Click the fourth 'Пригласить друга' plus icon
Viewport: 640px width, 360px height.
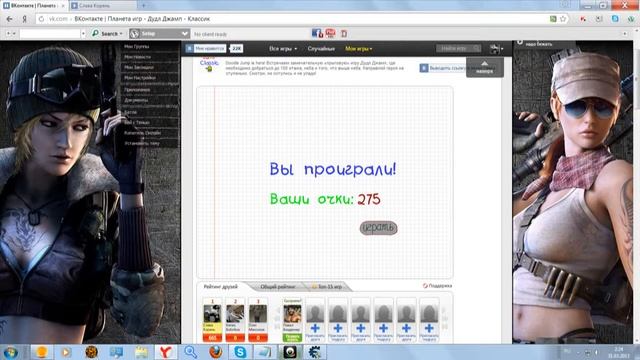384,328
